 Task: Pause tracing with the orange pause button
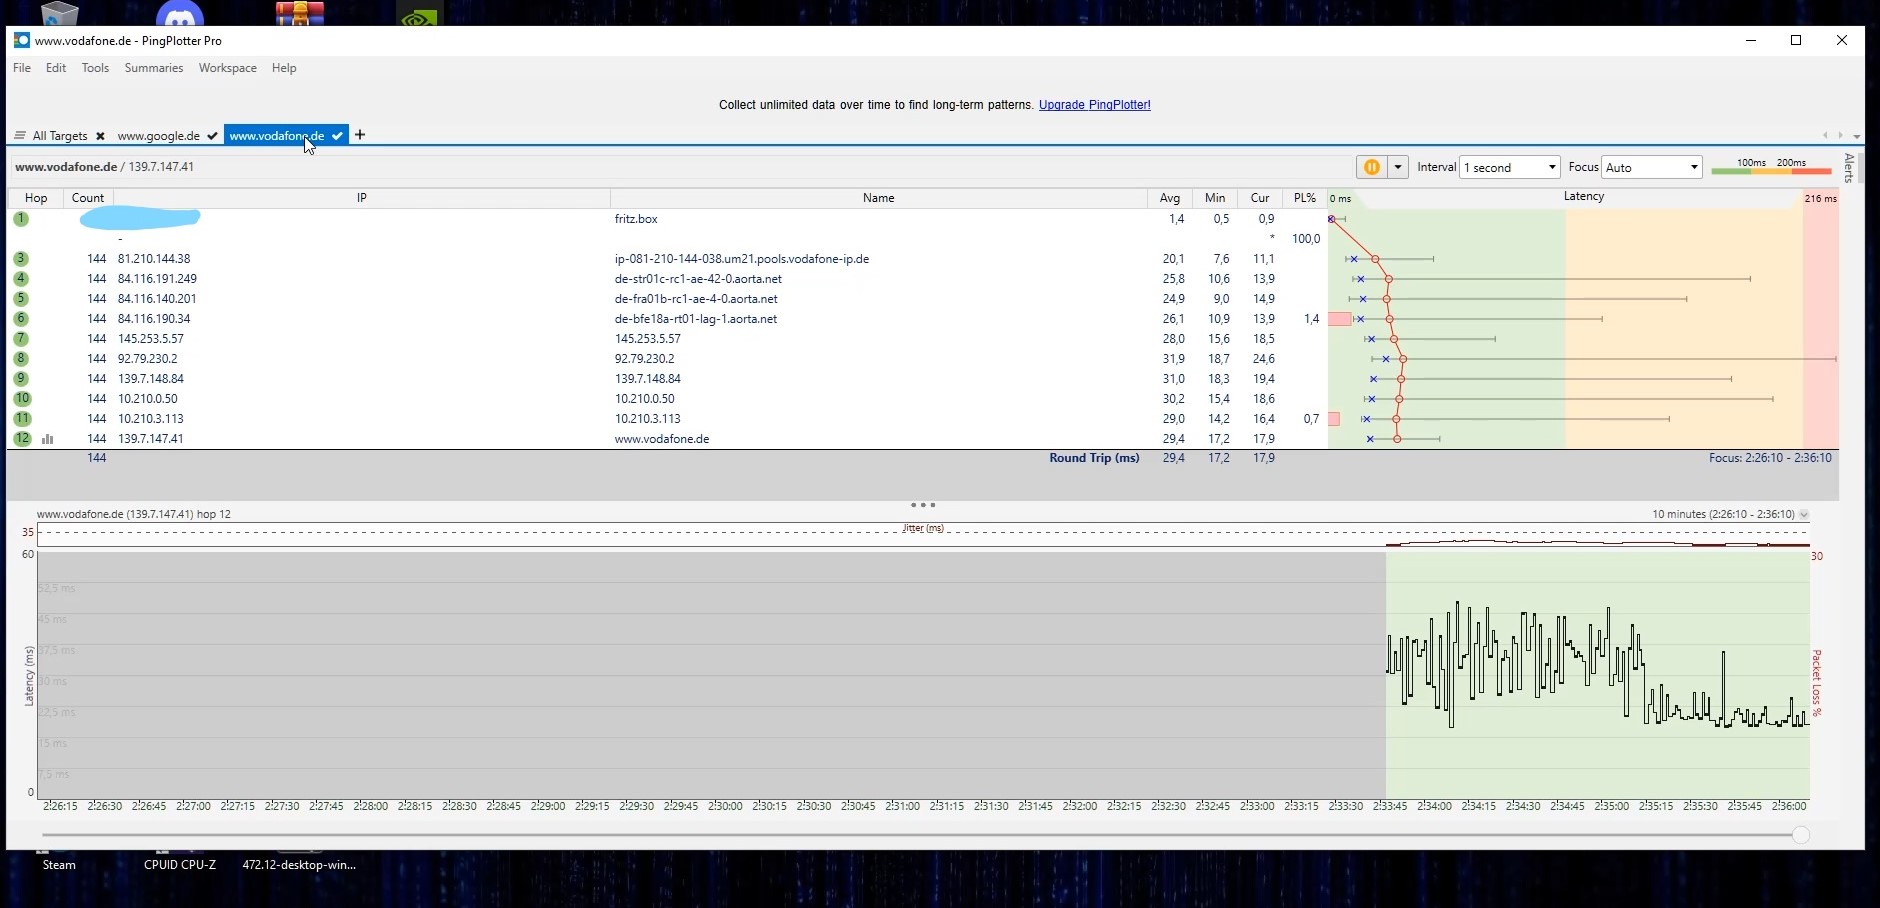(x=1371, y=167)
